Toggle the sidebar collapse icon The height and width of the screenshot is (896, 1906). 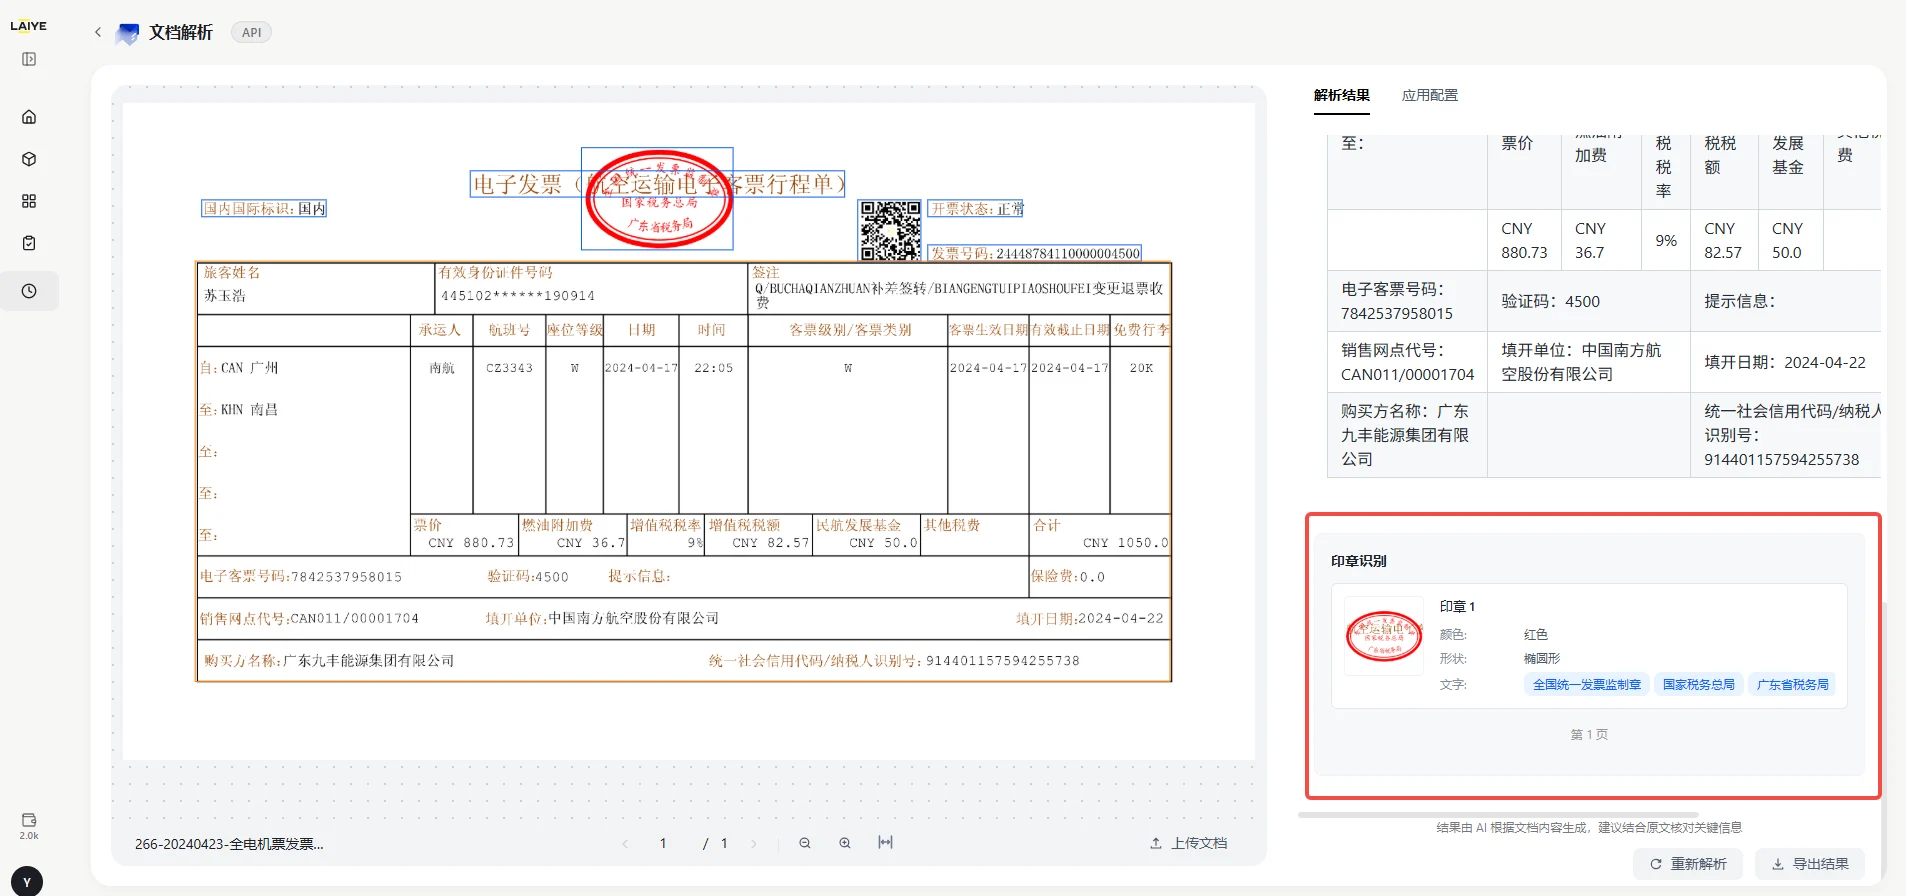[x=29, y=59]
